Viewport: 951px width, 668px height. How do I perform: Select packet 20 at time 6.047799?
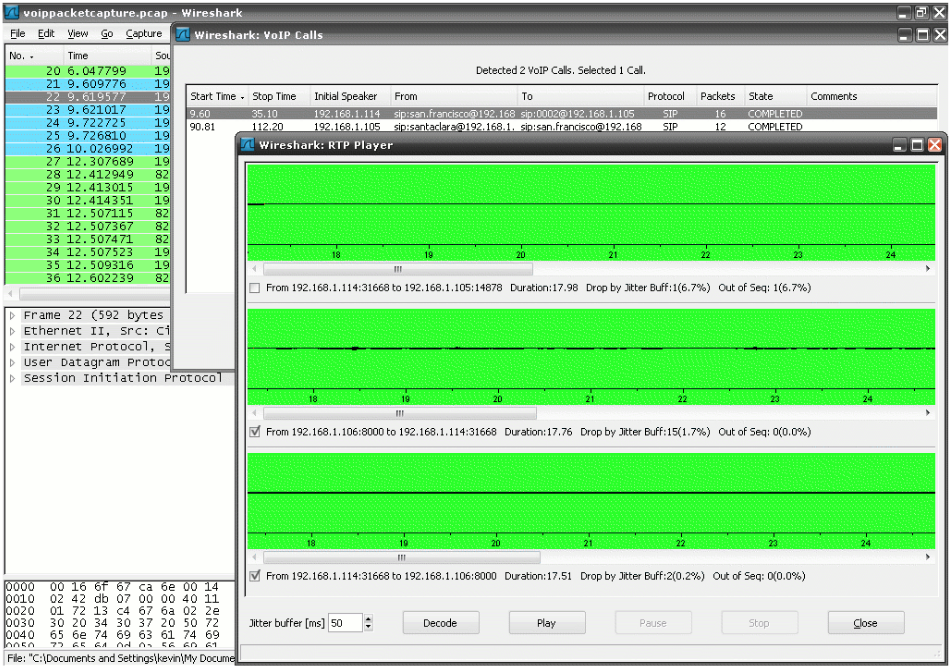click(x=88, y=71)
